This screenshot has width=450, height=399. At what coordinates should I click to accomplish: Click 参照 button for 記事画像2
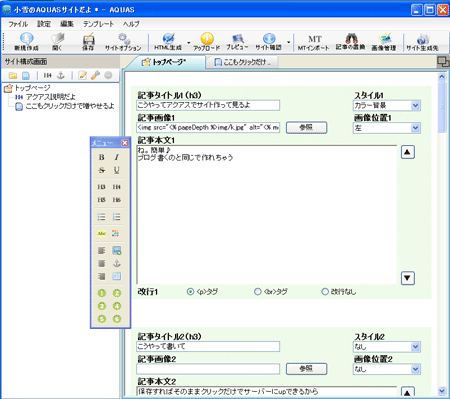(x=306, y=369)
